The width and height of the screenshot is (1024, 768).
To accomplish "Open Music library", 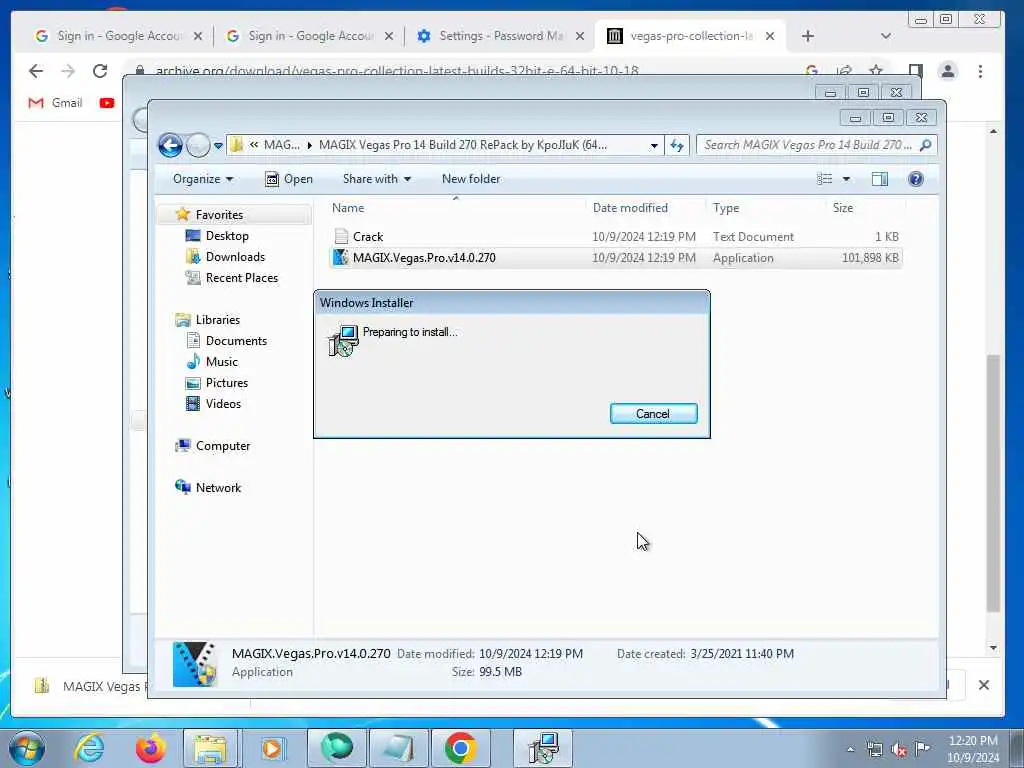I will (x=221, y=361).
